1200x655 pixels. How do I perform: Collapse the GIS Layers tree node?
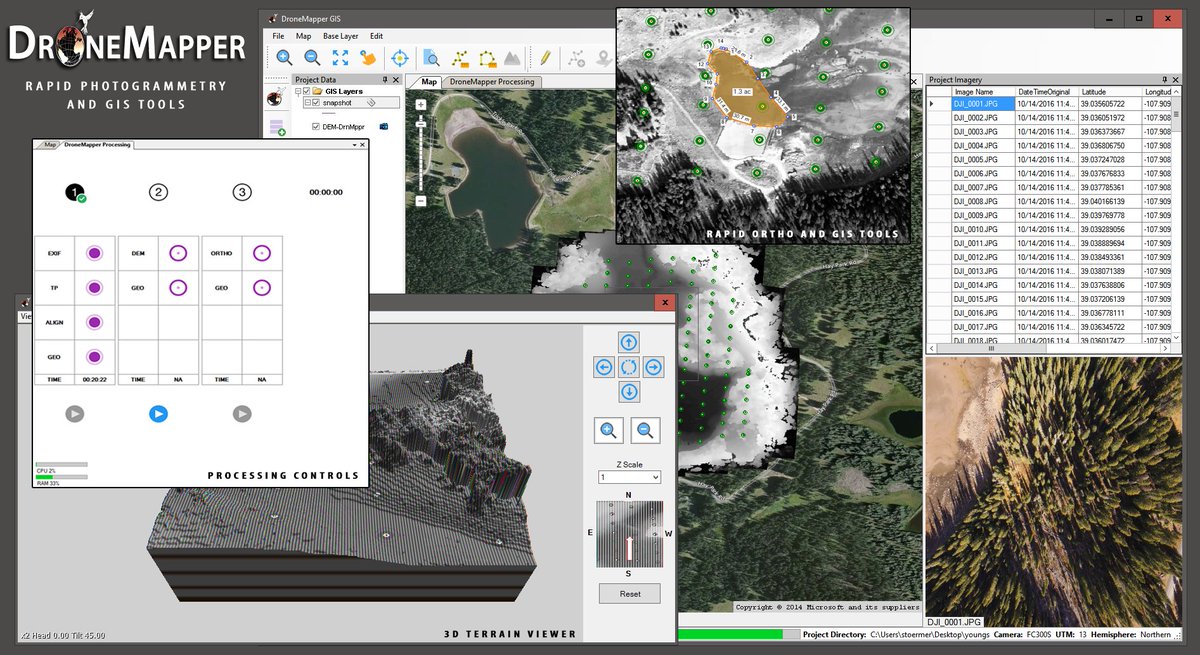[x=298, y=91]
